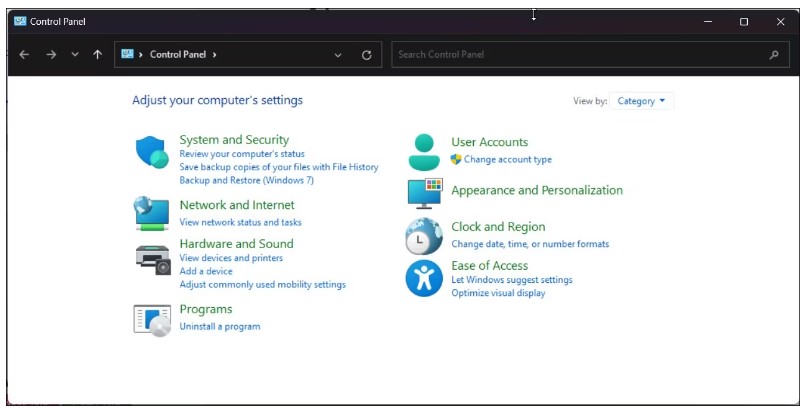Click Let Windows suggest settings
This screenshot has height=410, width=803.
pyautogui.click(x=512, y=280)
